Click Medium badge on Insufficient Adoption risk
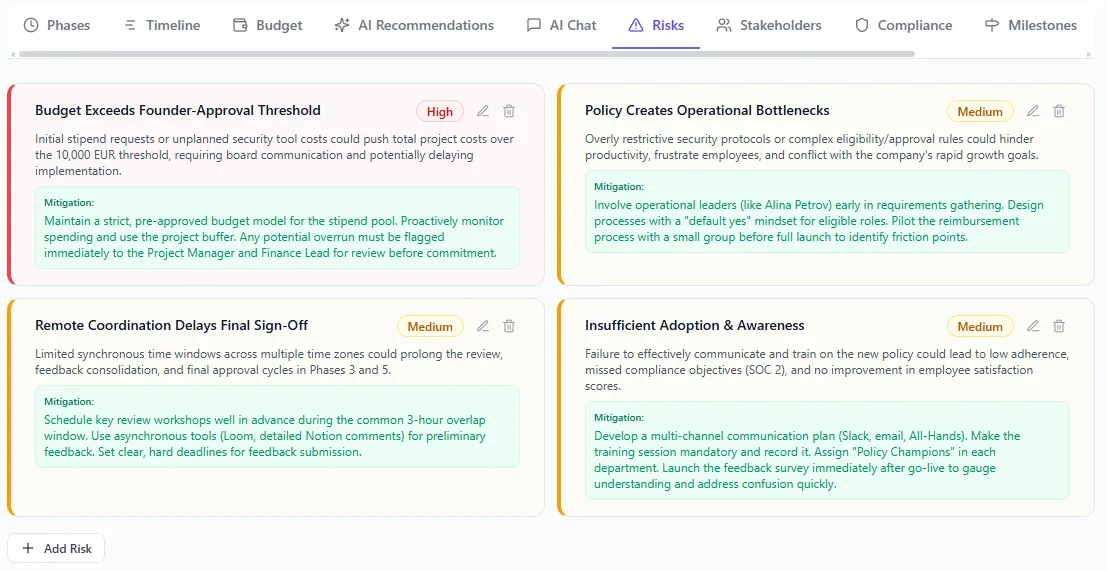The height and width of the screenshot is (571, 1107). [980, 327]
